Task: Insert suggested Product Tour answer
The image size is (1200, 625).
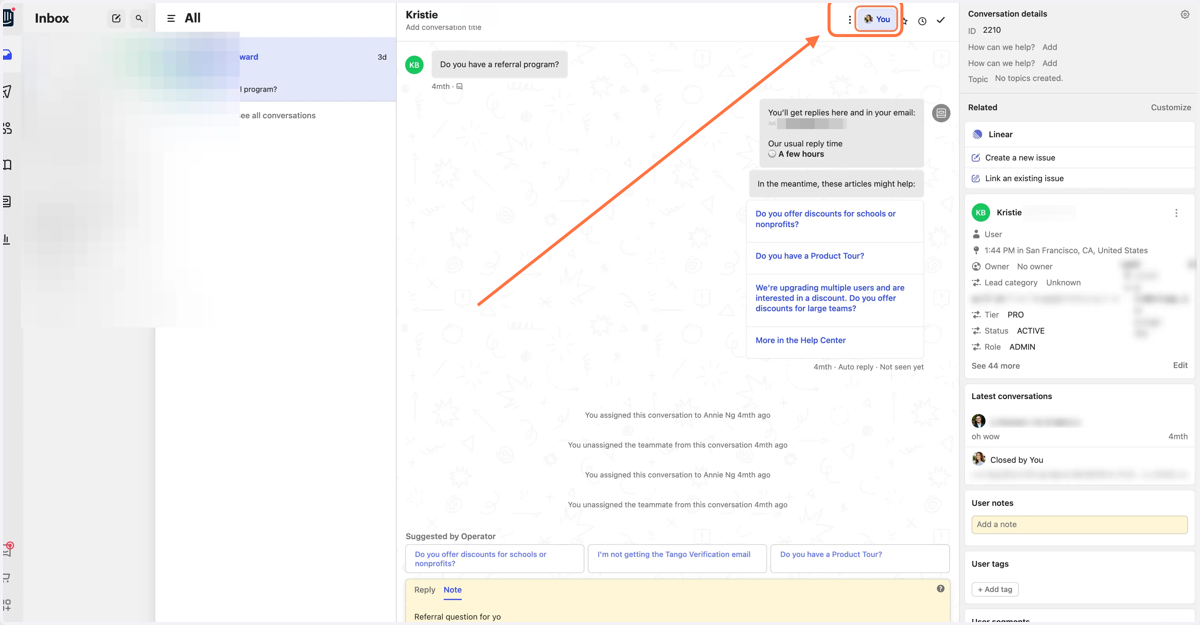Action: point(860,558)
